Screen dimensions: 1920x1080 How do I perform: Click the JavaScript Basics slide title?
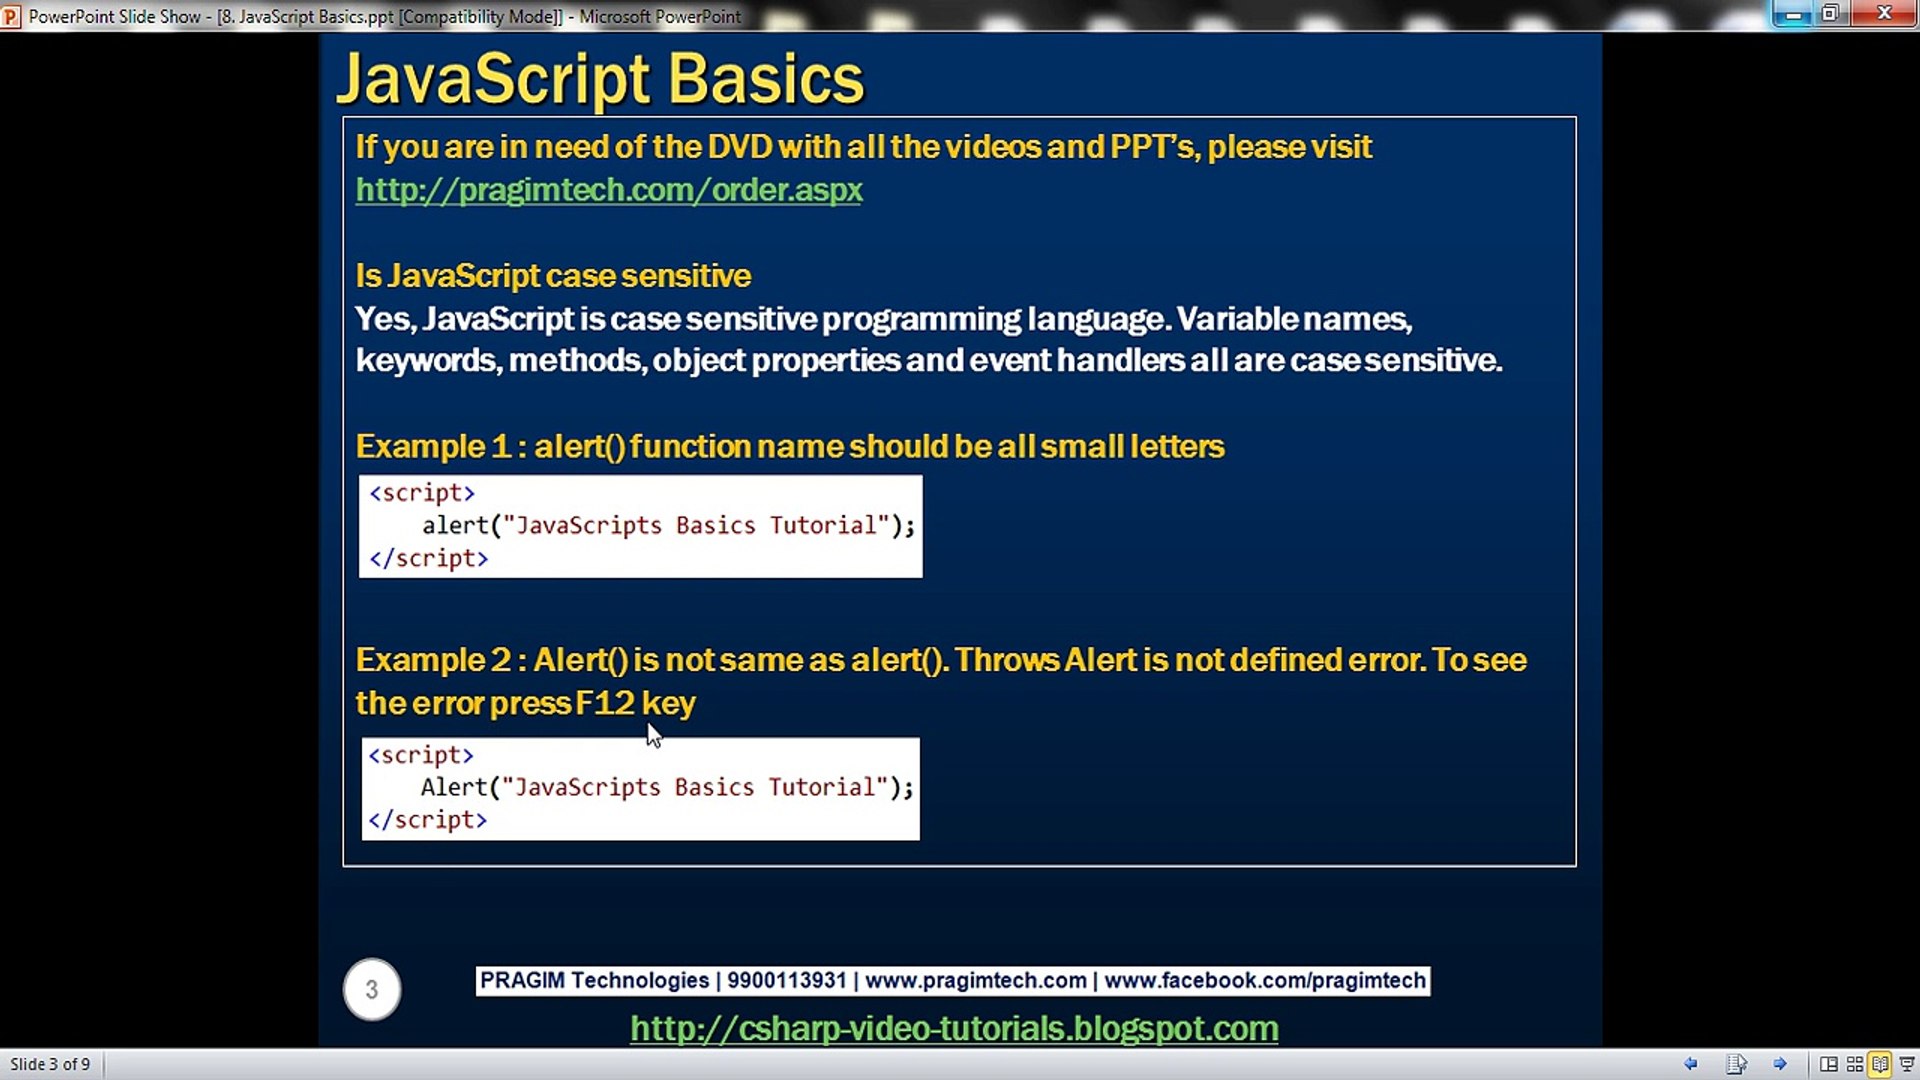click(600, 78)
